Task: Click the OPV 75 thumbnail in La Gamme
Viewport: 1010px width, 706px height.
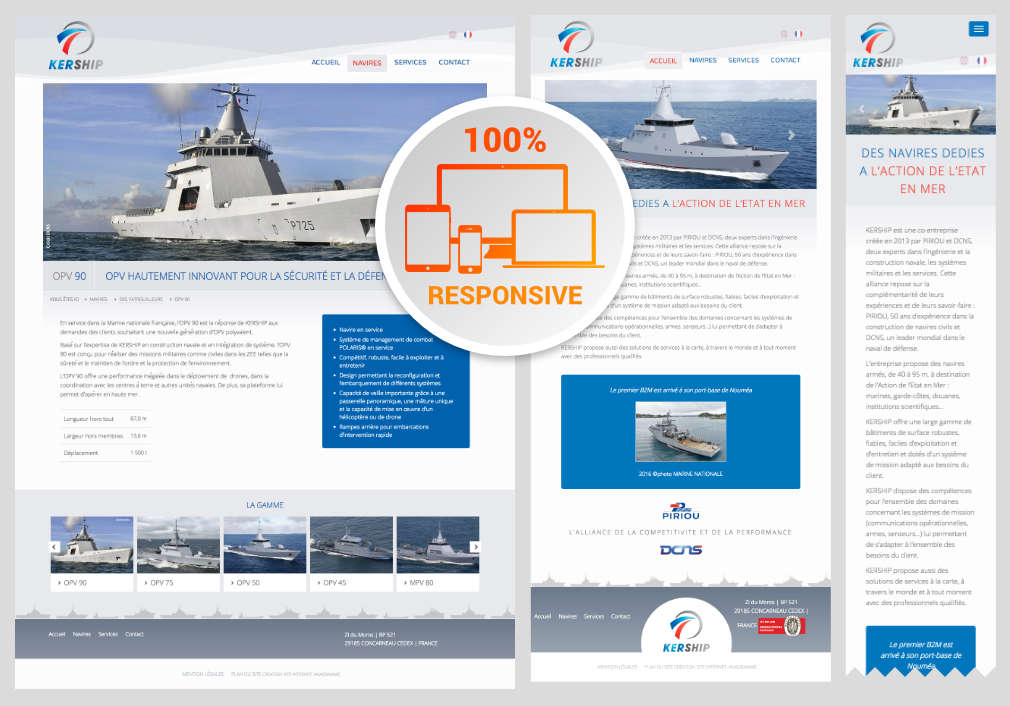Action: coord(178,544)
